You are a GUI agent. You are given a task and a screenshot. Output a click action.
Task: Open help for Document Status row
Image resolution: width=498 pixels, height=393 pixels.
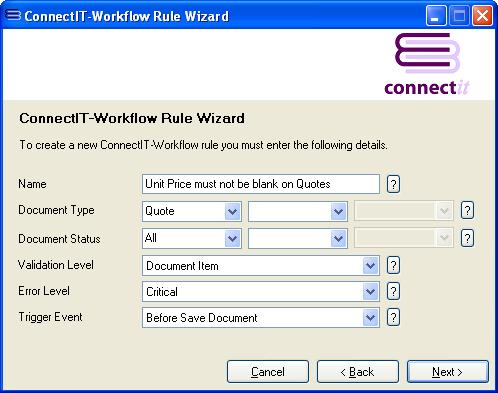pyautogui.click(x=467, y=238)
